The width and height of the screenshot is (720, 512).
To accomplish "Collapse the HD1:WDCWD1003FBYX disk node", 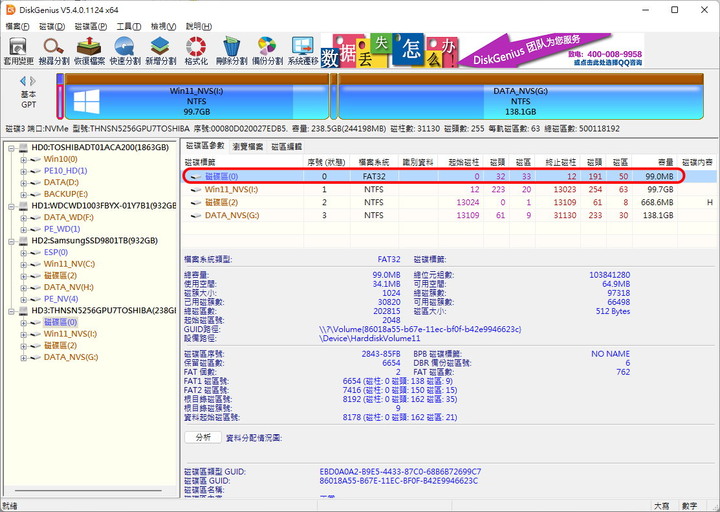I will [x=11, y=206].
